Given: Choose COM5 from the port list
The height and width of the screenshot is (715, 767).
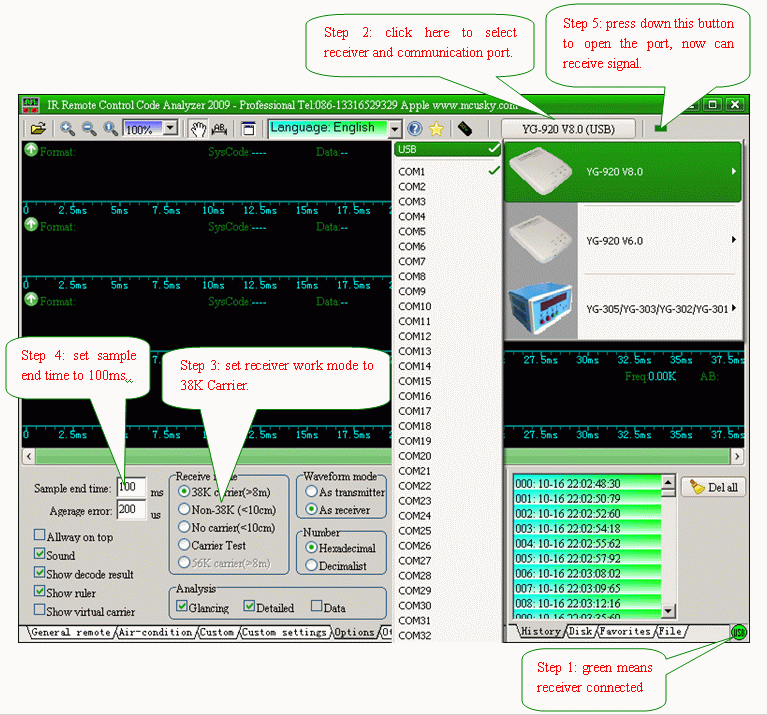Looking at the screenshot, I should pos(412,231).
